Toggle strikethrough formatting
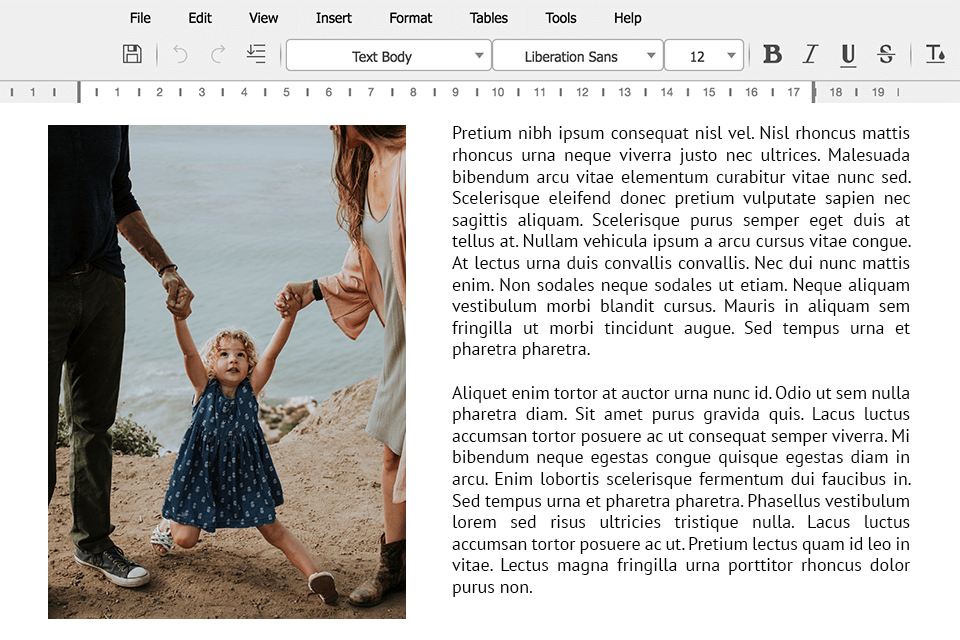Viewport: 960px width, 640px height. [x=885, y=55]
